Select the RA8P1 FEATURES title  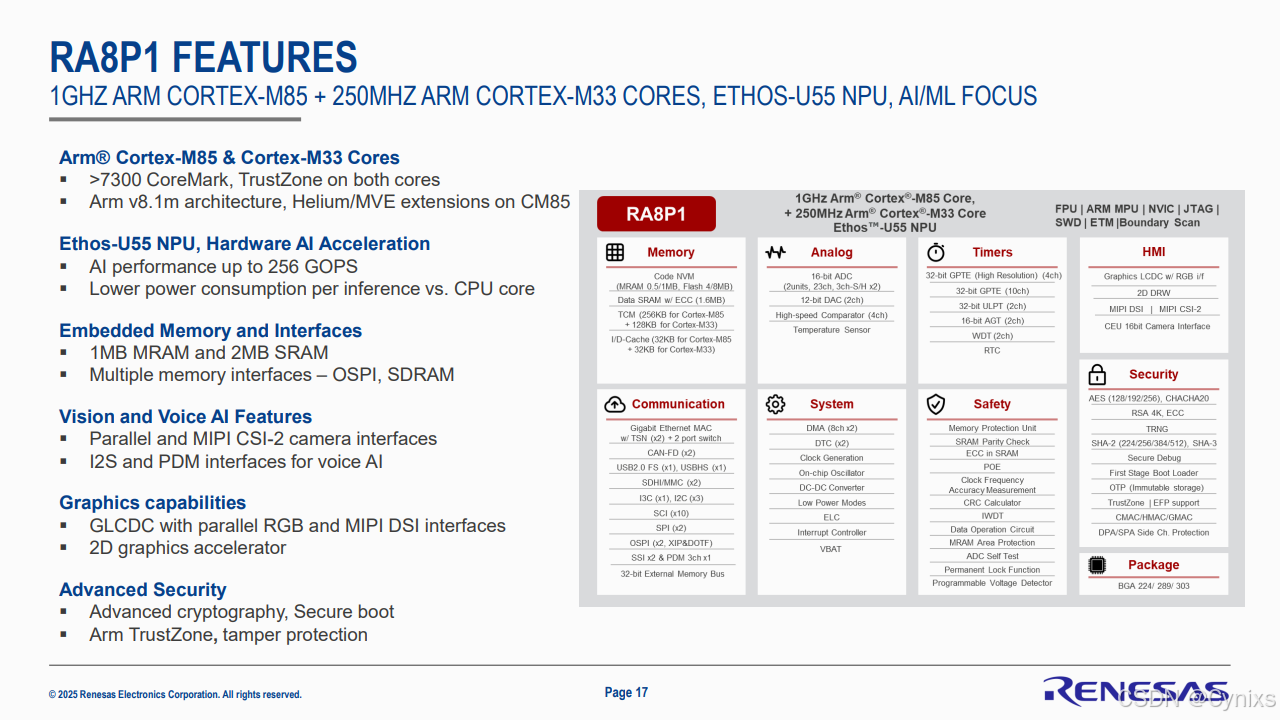pyautogui.click(x=203, y=57)
